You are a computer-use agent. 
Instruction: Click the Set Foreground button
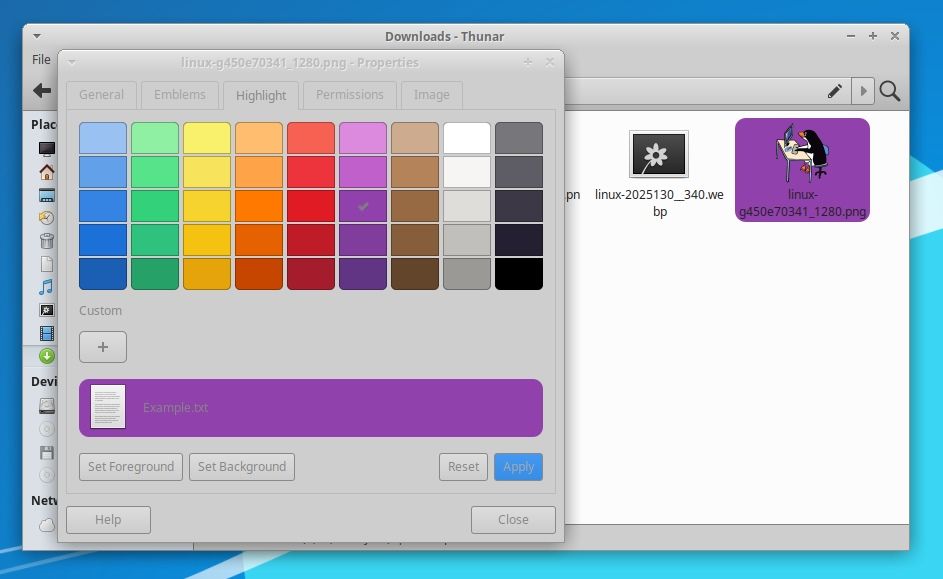point(130,466)
